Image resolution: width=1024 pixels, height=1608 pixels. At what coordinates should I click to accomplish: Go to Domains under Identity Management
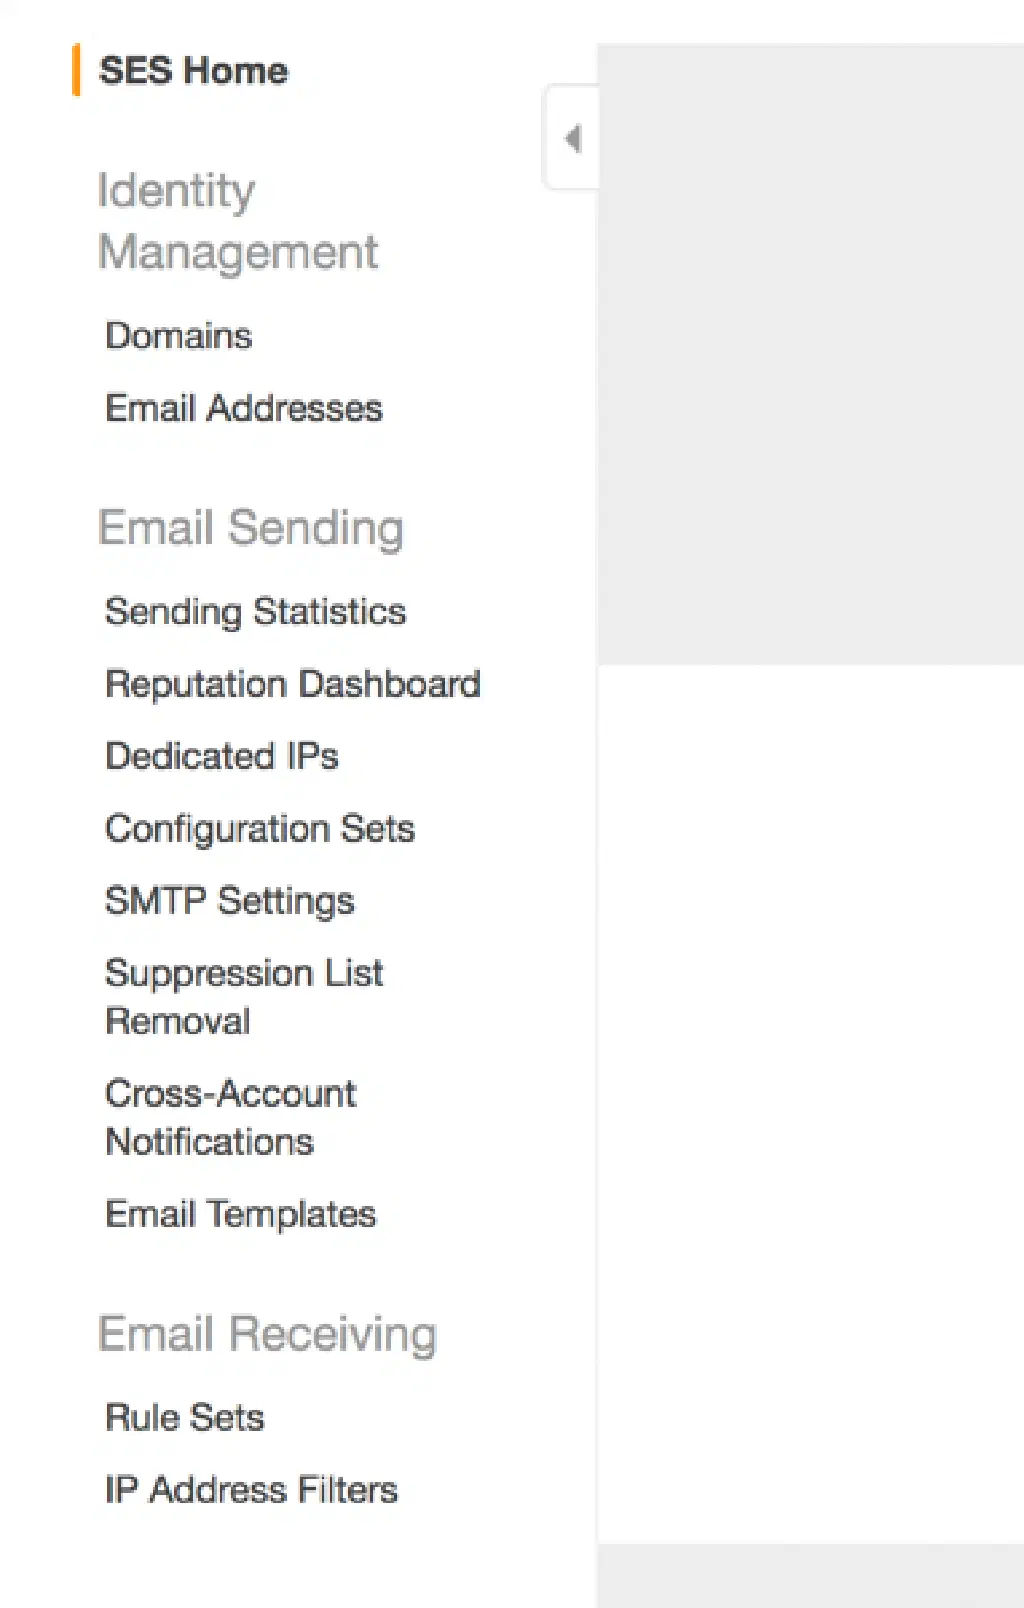pos(179,336)
